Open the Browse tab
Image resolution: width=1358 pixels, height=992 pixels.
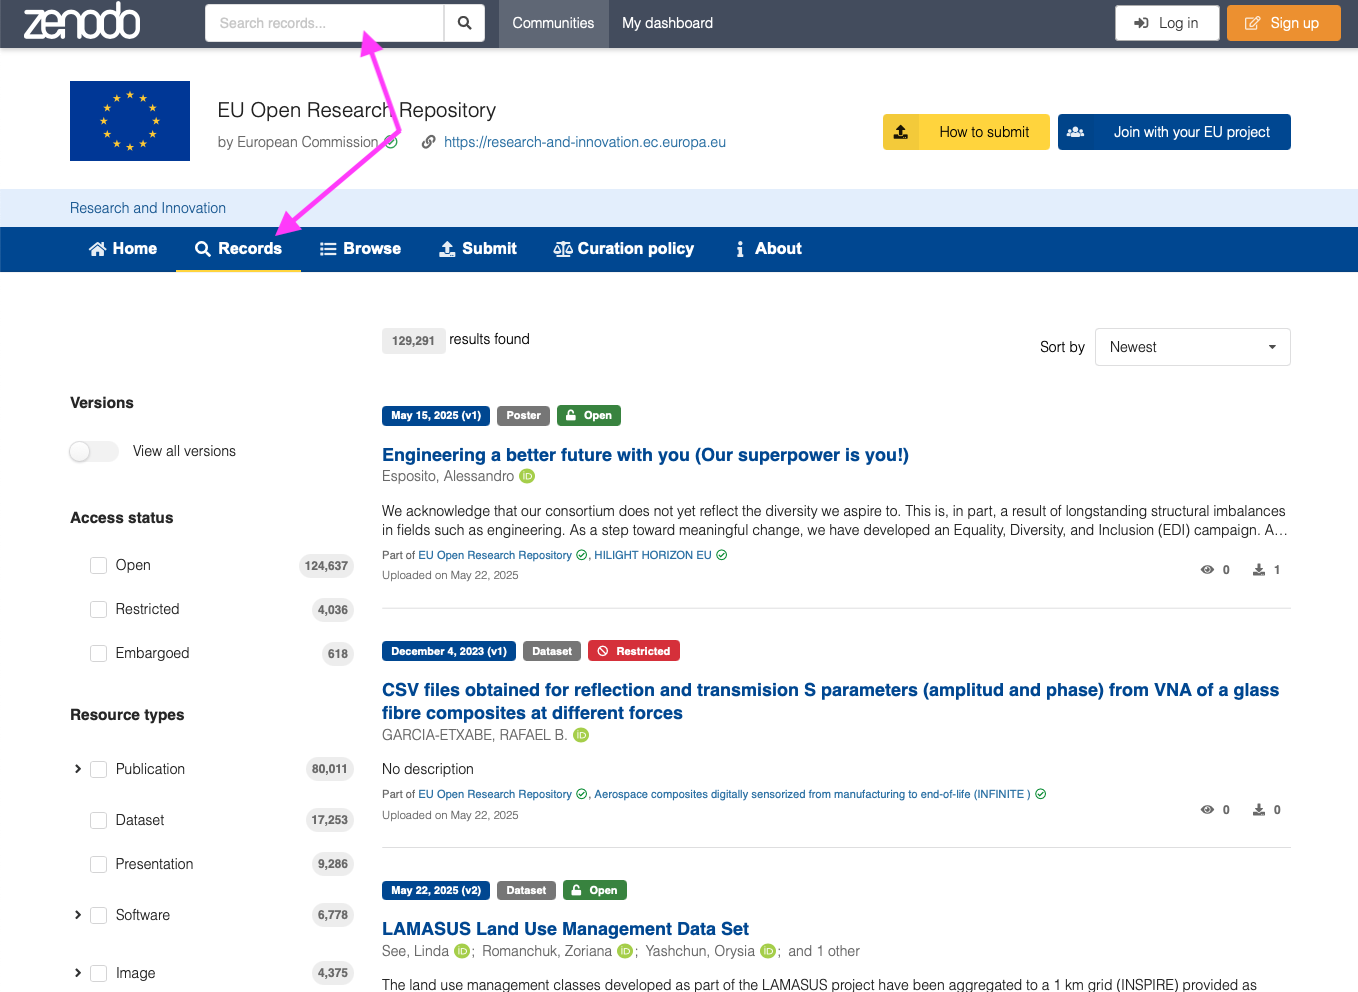(360, 249)
